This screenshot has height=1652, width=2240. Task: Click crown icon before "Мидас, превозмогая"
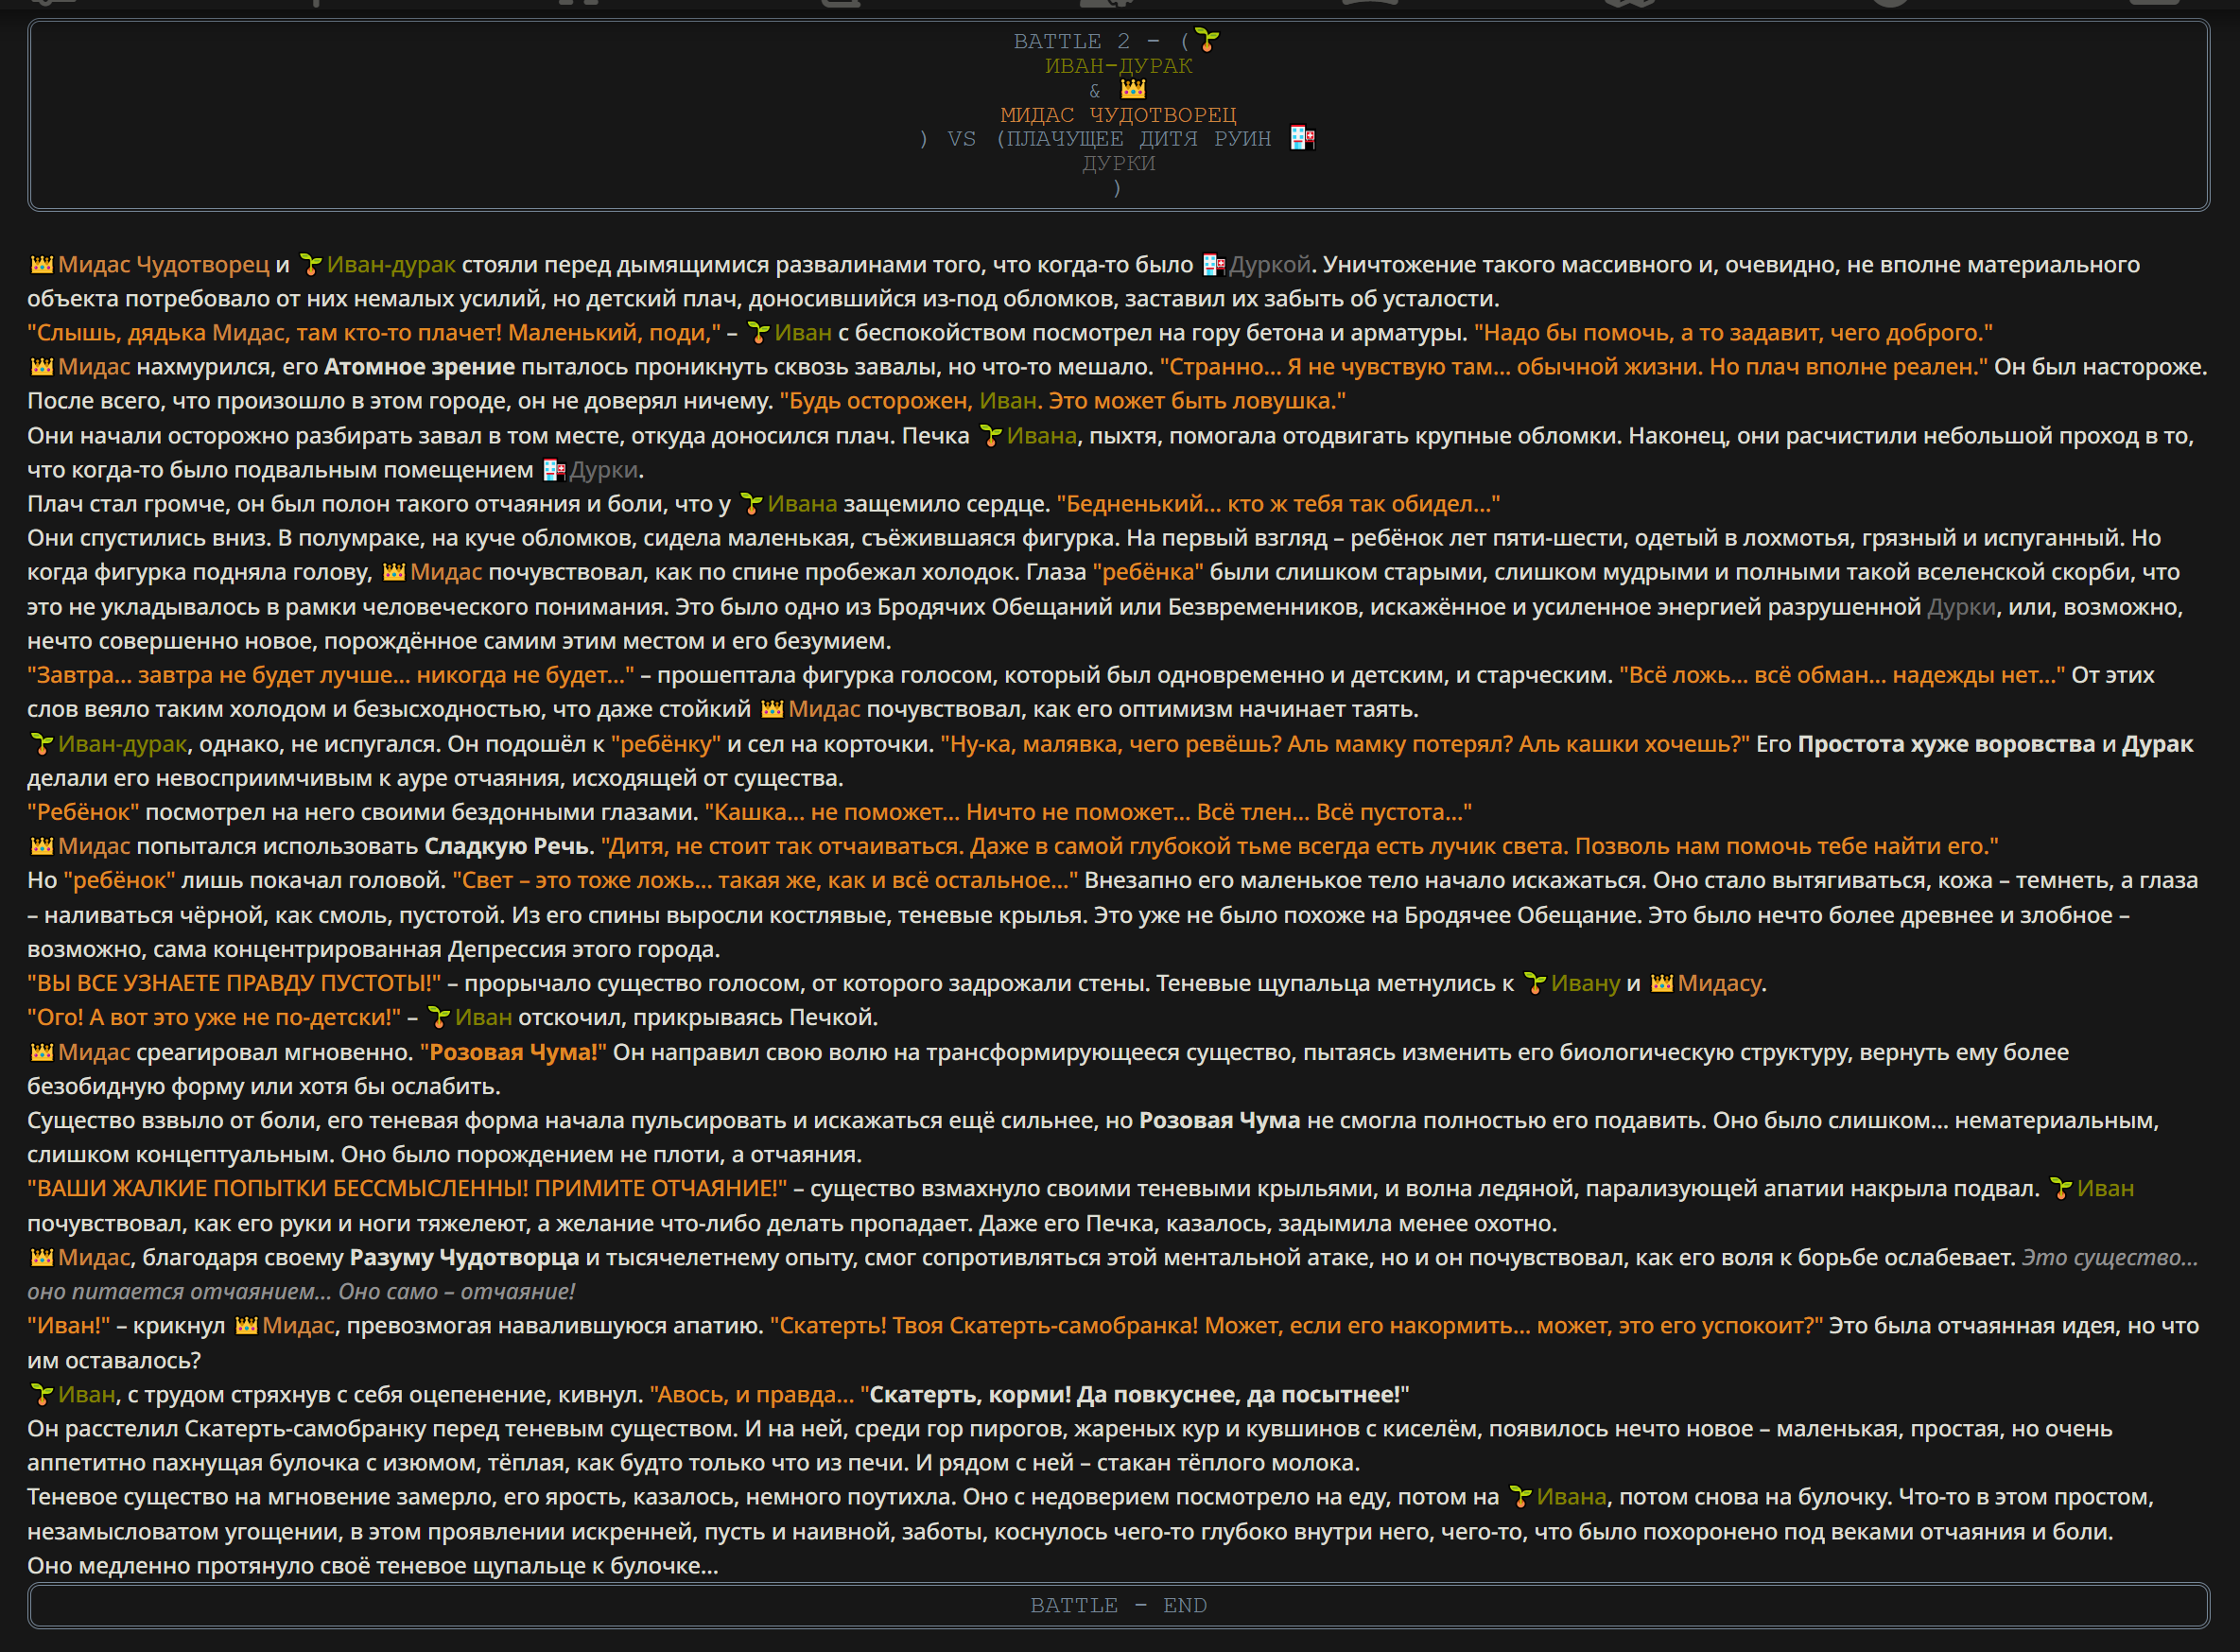(x=246, y=1324)
